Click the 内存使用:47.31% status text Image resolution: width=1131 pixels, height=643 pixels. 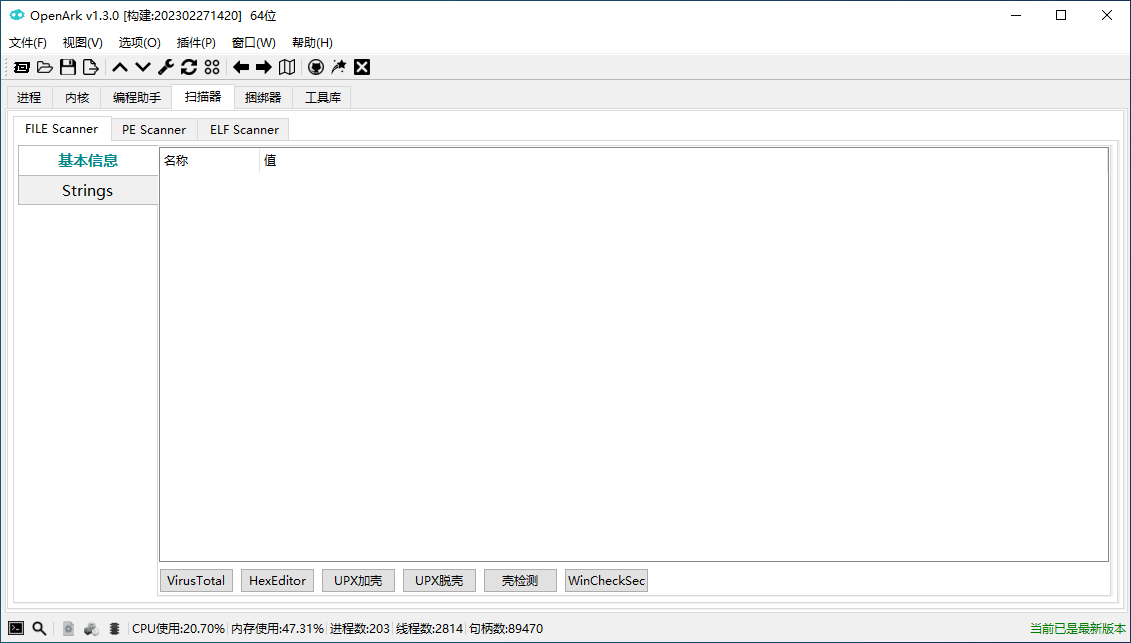pyautogui.click(x=278, y=629)
